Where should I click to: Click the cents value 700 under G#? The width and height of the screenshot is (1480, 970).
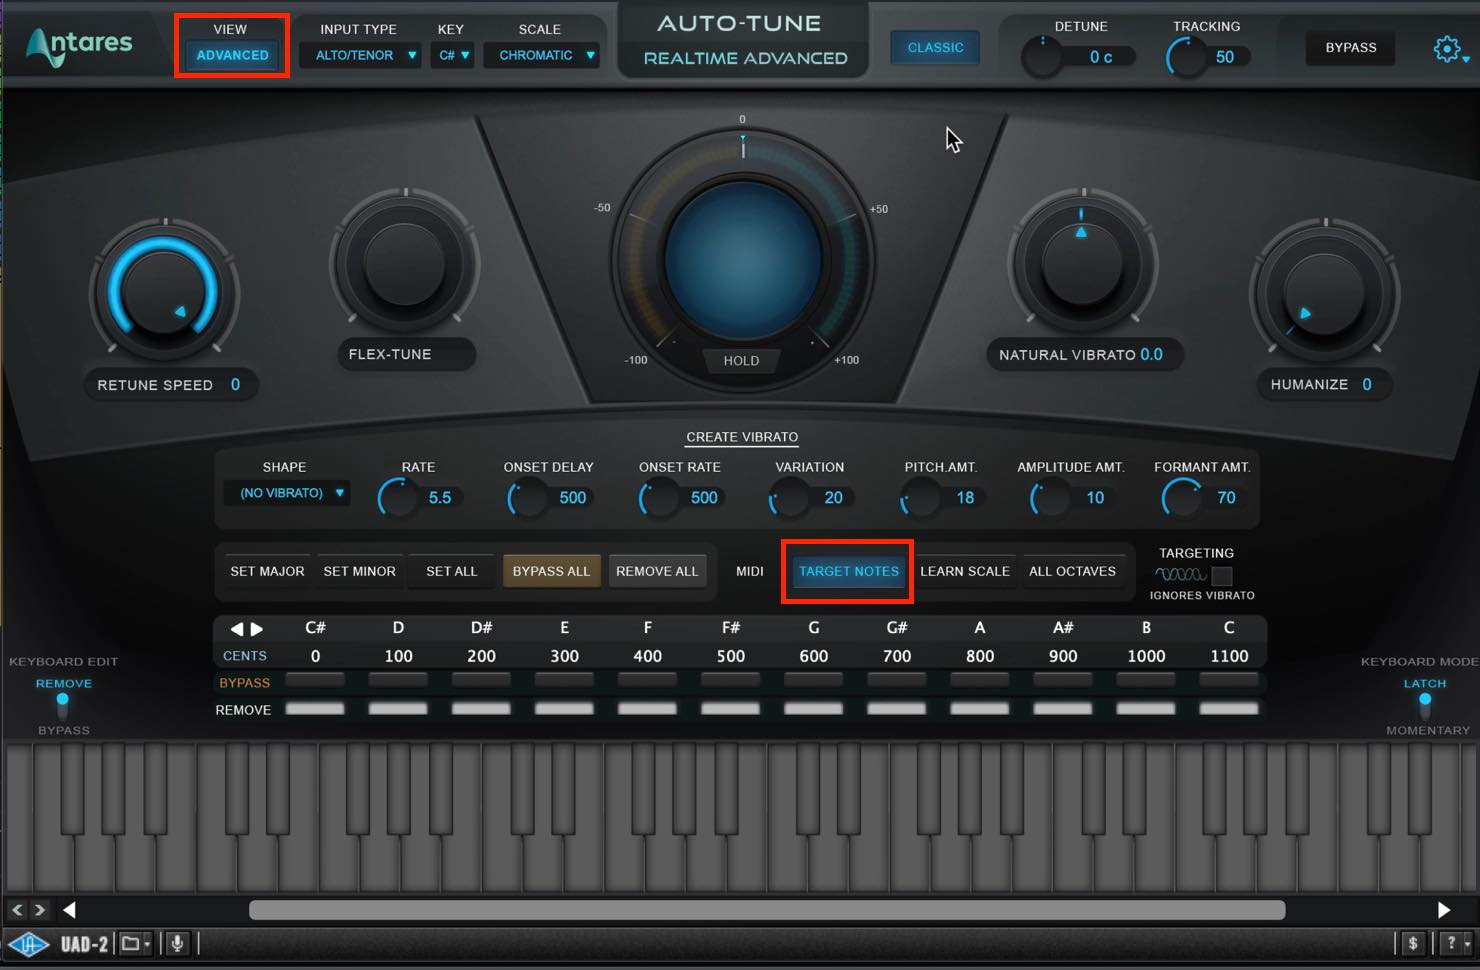tap(897, 656)
